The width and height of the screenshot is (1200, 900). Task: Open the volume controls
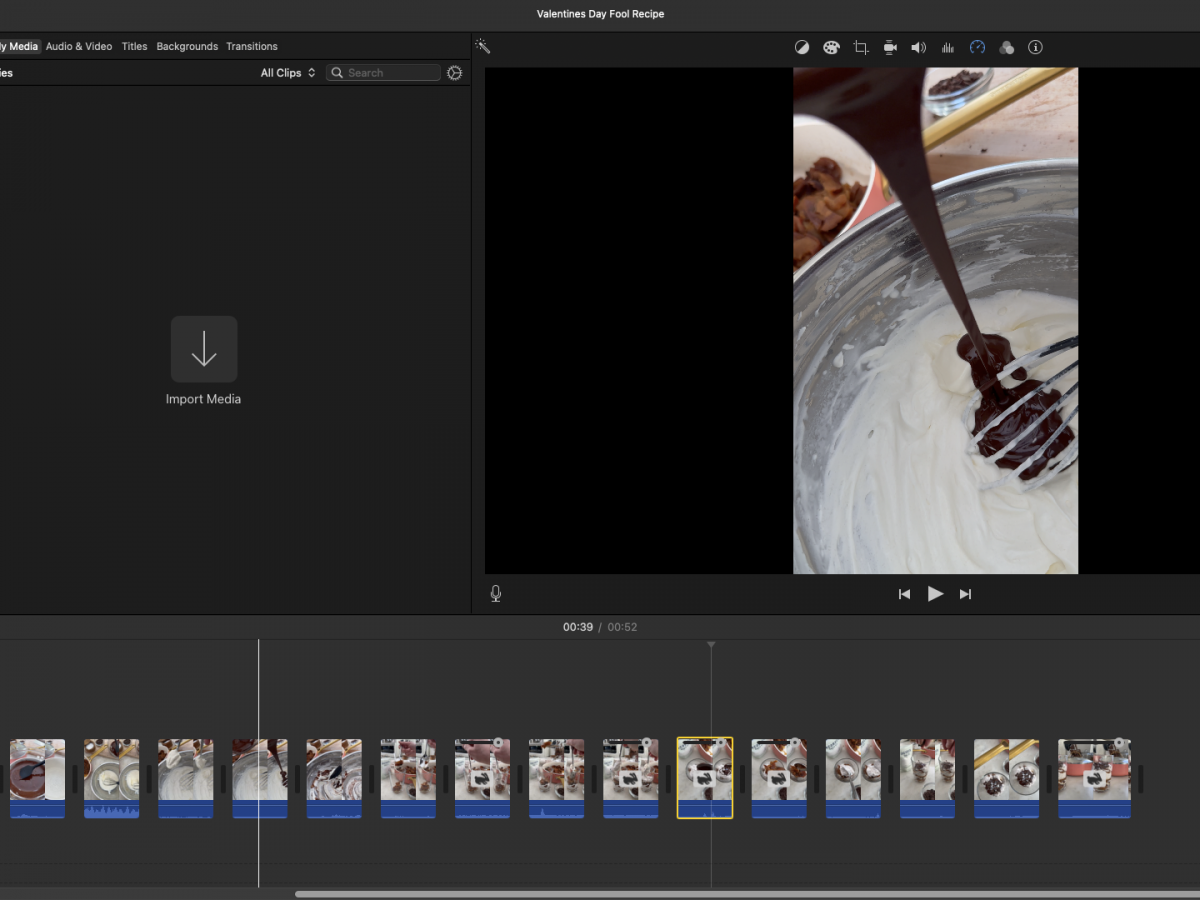(919, 47)
